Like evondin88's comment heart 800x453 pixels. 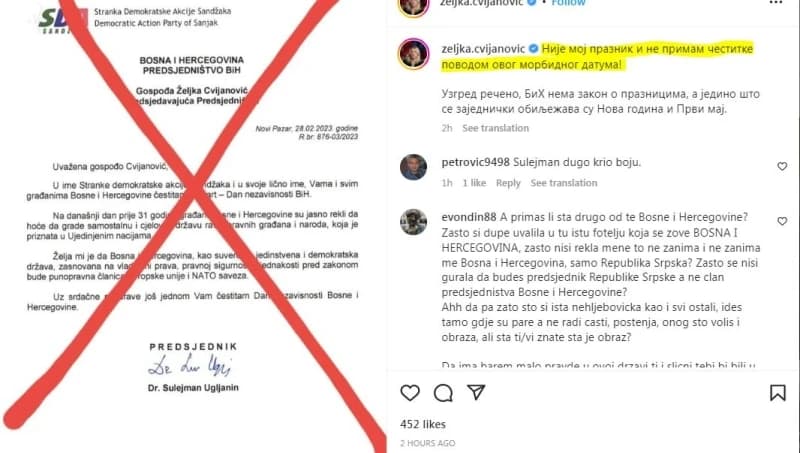pos(782,221)
